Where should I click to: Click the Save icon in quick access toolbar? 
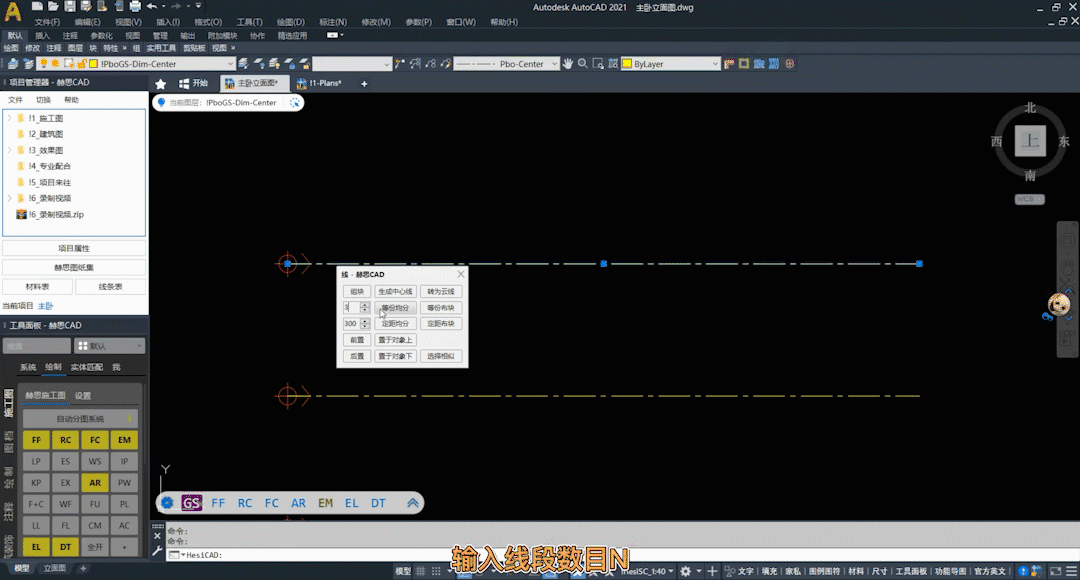pos(70,6)
